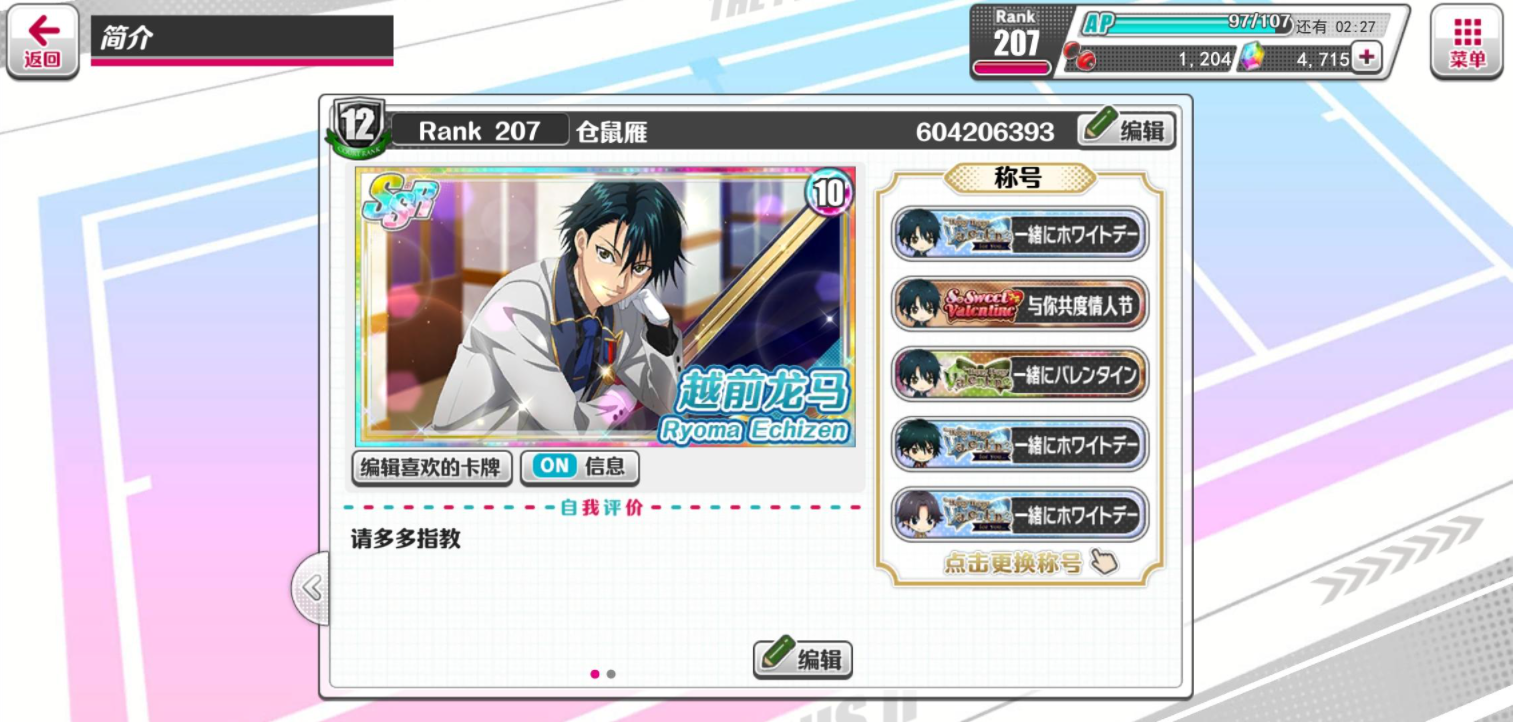This screenshot has height=723, width=1516.
Task: Go back with the 返回 arrow button
Action: 42,41
